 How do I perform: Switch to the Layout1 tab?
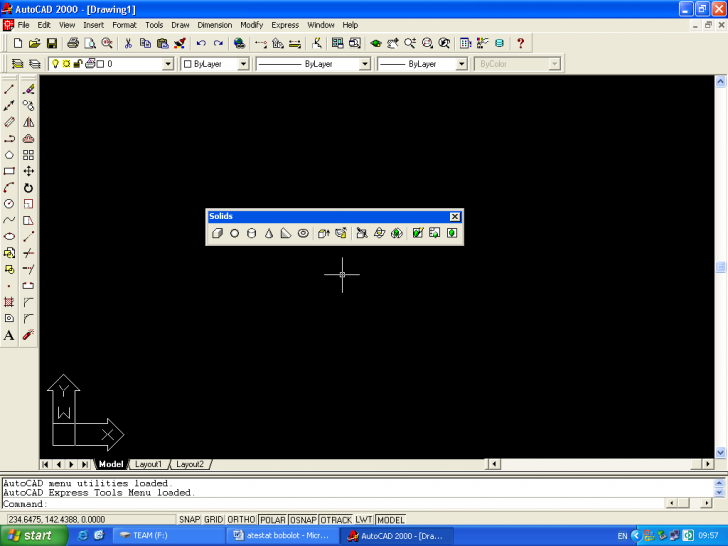click(148, 464)
